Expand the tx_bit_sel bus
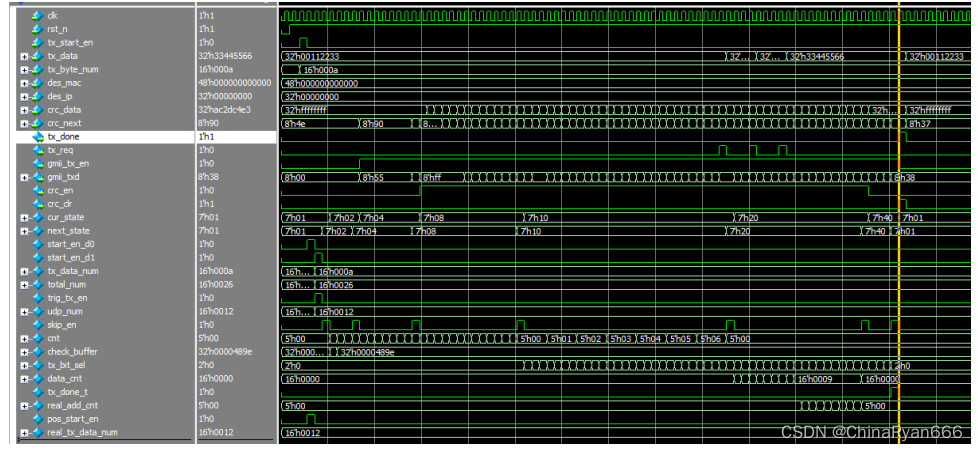The width and height of the screenshot is (978, 452). [x=24, y=365]
